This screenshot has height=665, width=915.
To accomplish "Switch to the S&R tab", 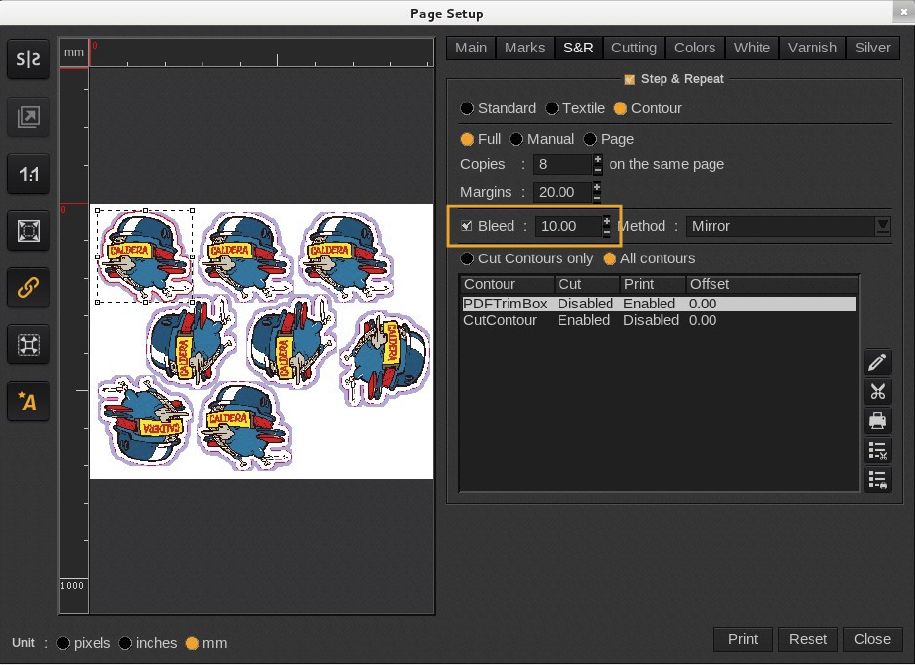I will pyautogui.click(x=578, y=48).
